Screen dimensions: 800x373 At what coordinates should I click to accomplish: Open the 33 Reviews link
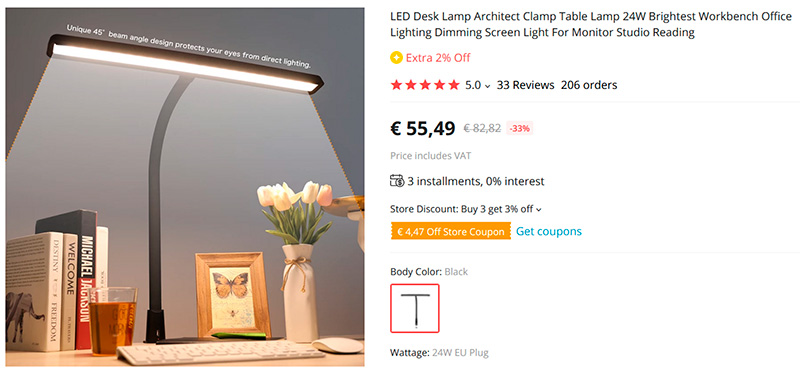[526, 85]
